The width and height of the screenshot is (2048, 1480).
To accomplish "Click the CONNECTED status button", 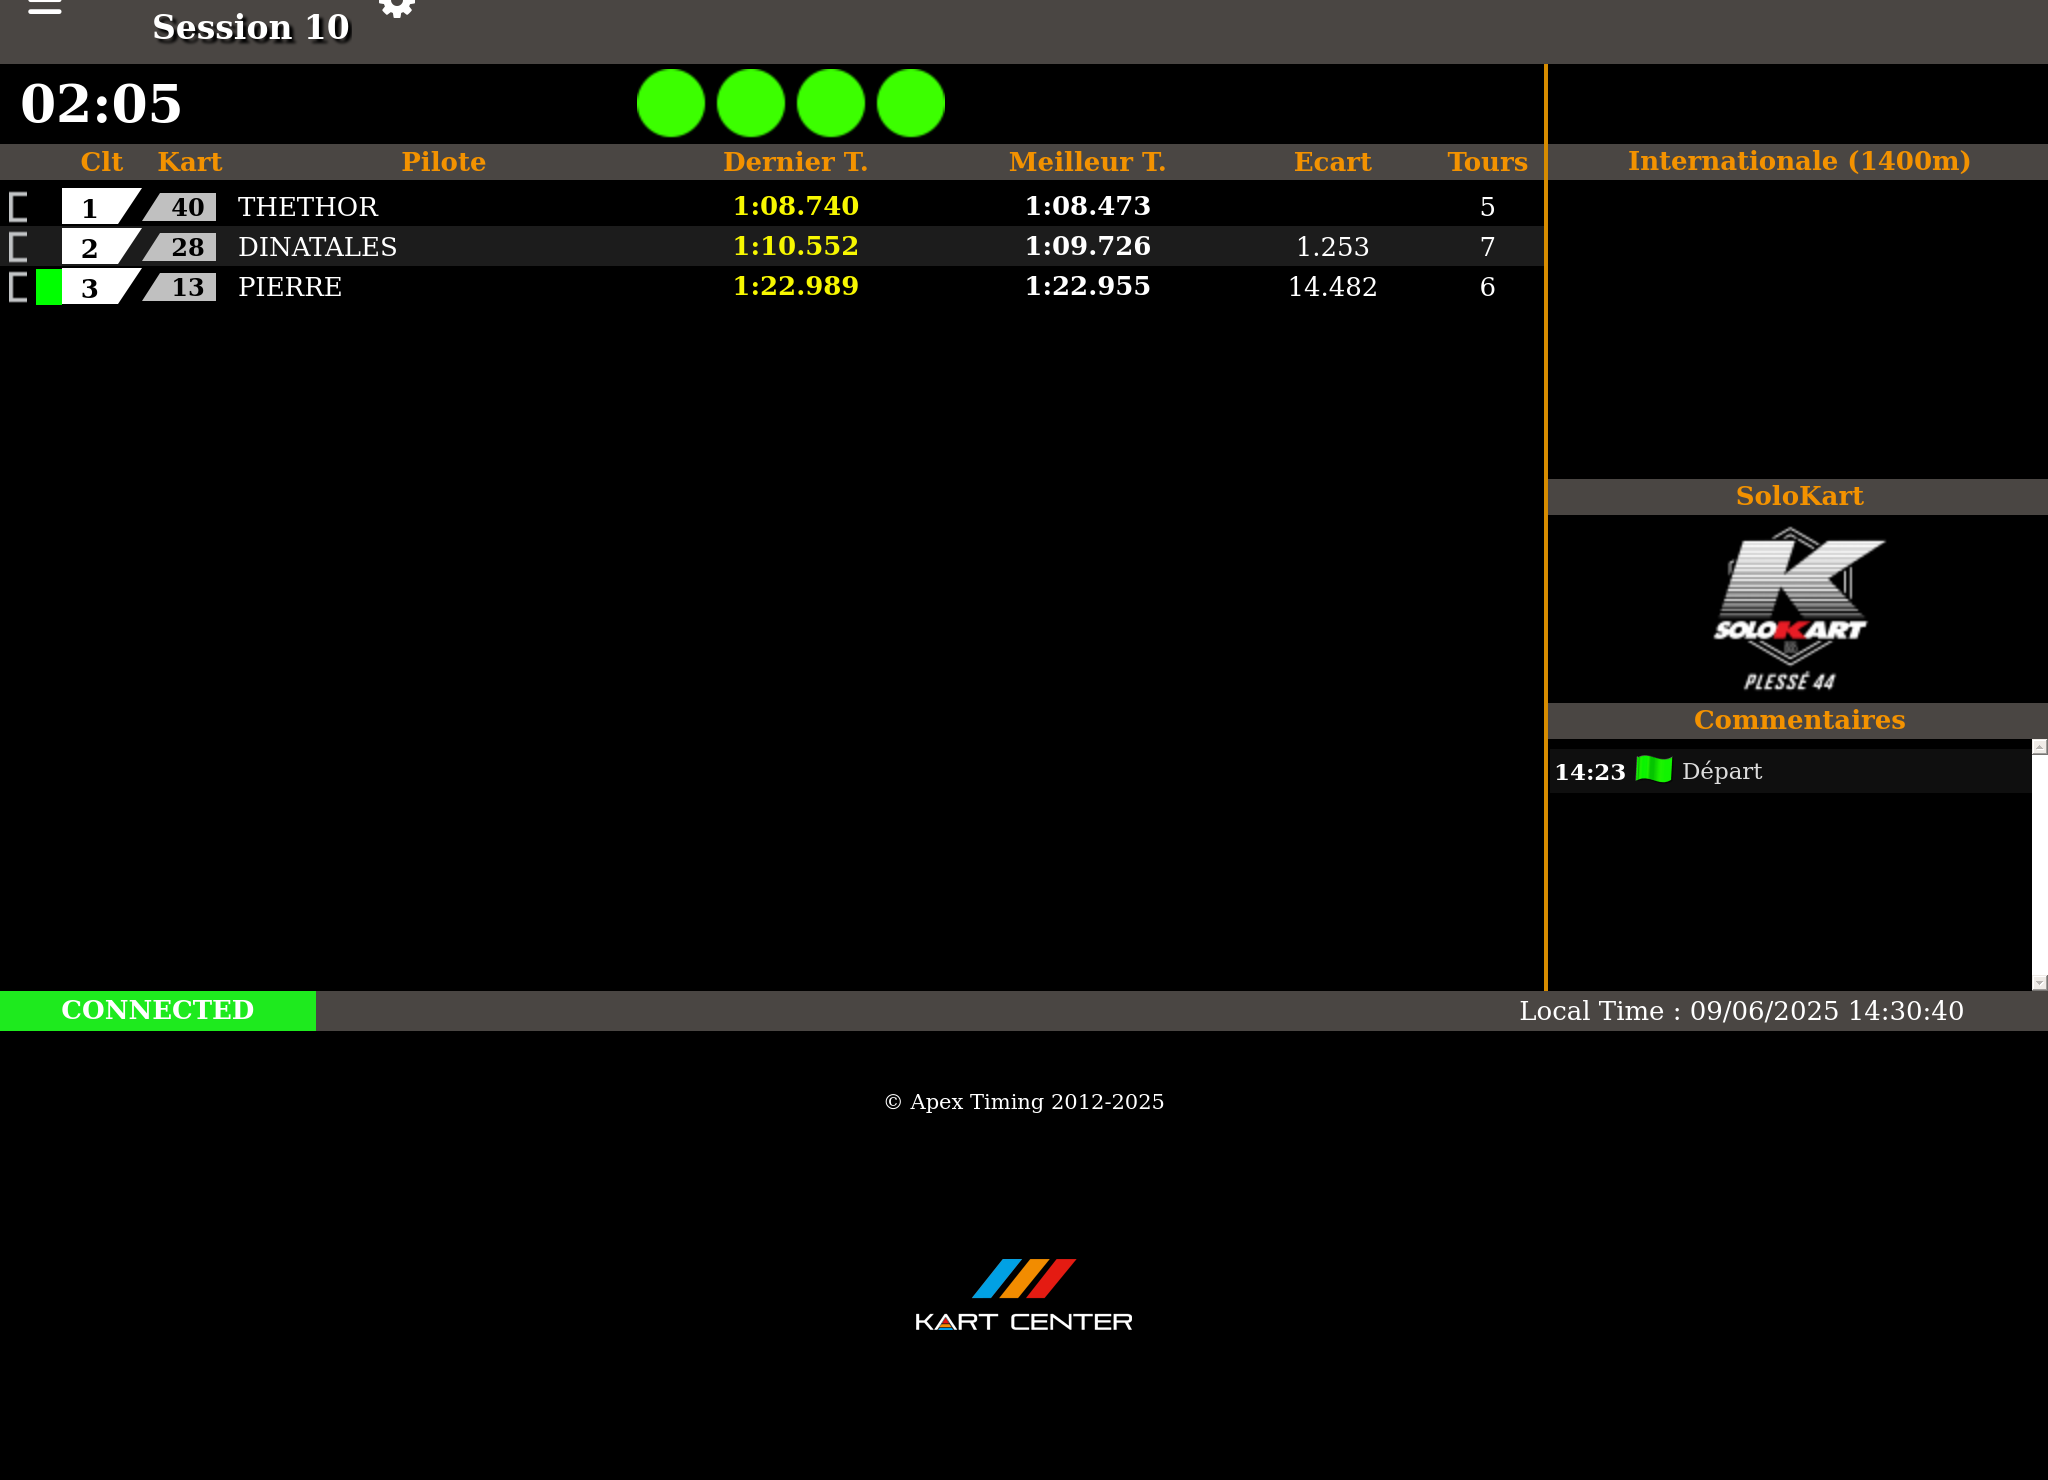I will tap(158, 1010).
